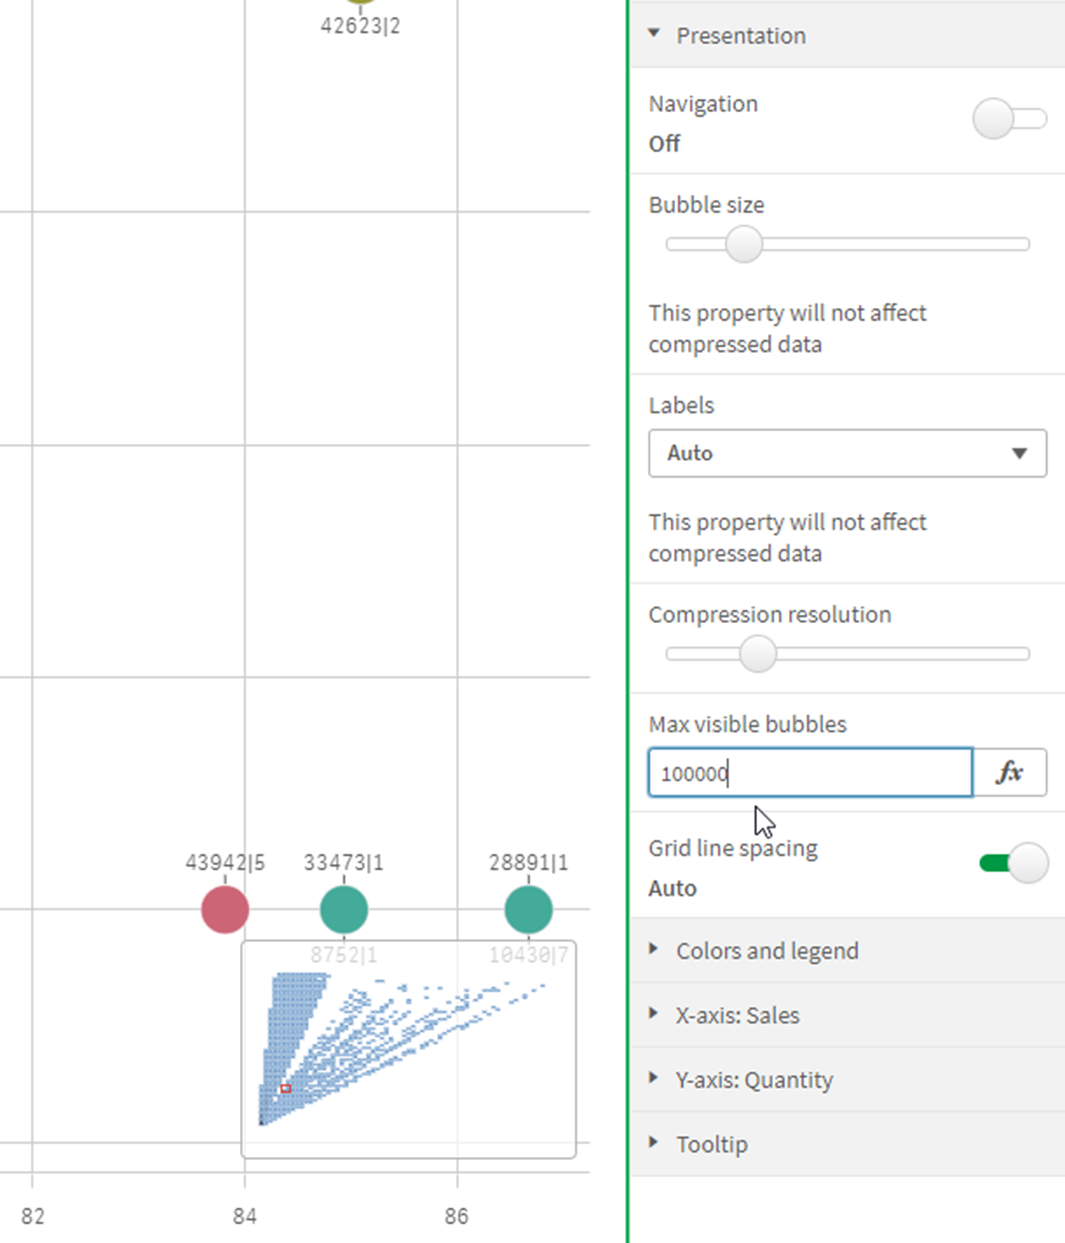Viewport: 1065px width, 1243px height.
Task: Click inside the Max visible bubbles input
Action: pyautogui.click(x=810, y=772)
